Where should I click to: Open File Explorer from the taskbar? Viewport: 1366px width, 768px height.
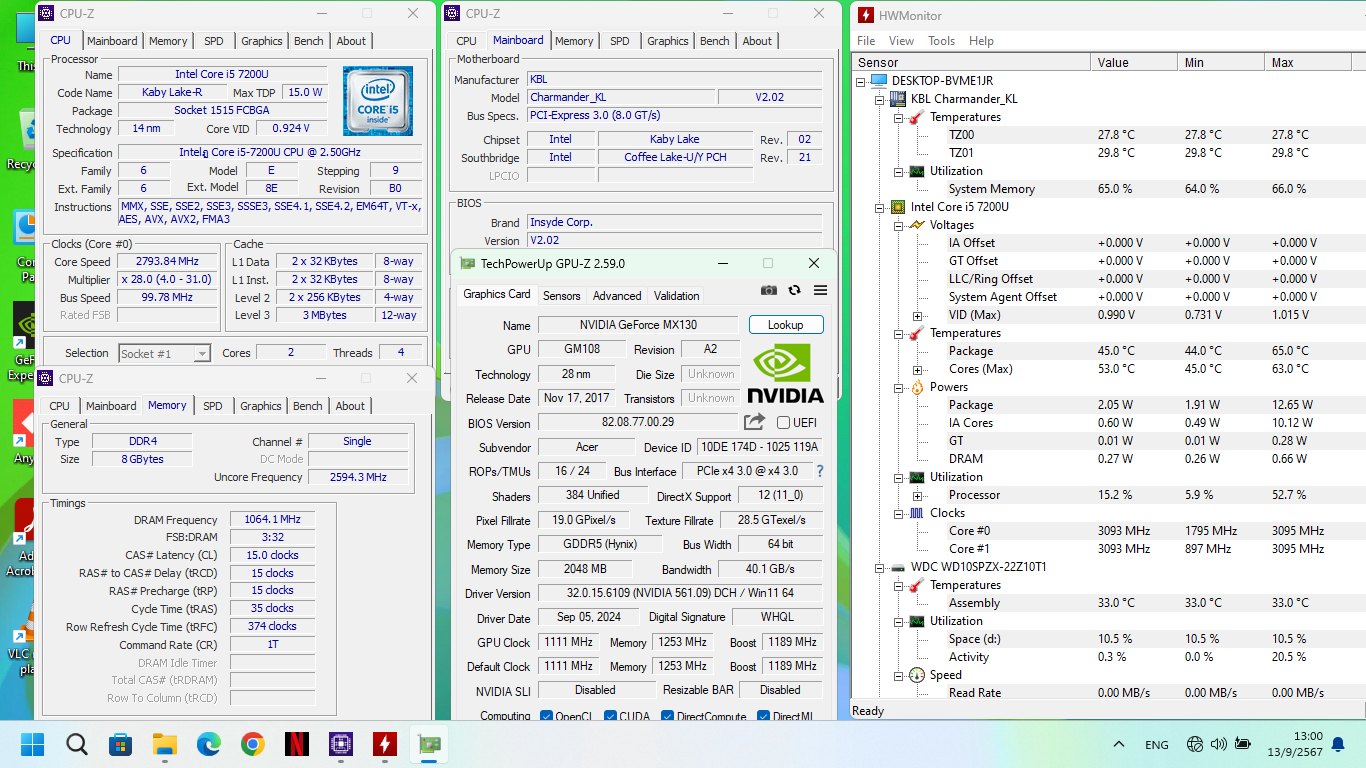click(165, 744)
